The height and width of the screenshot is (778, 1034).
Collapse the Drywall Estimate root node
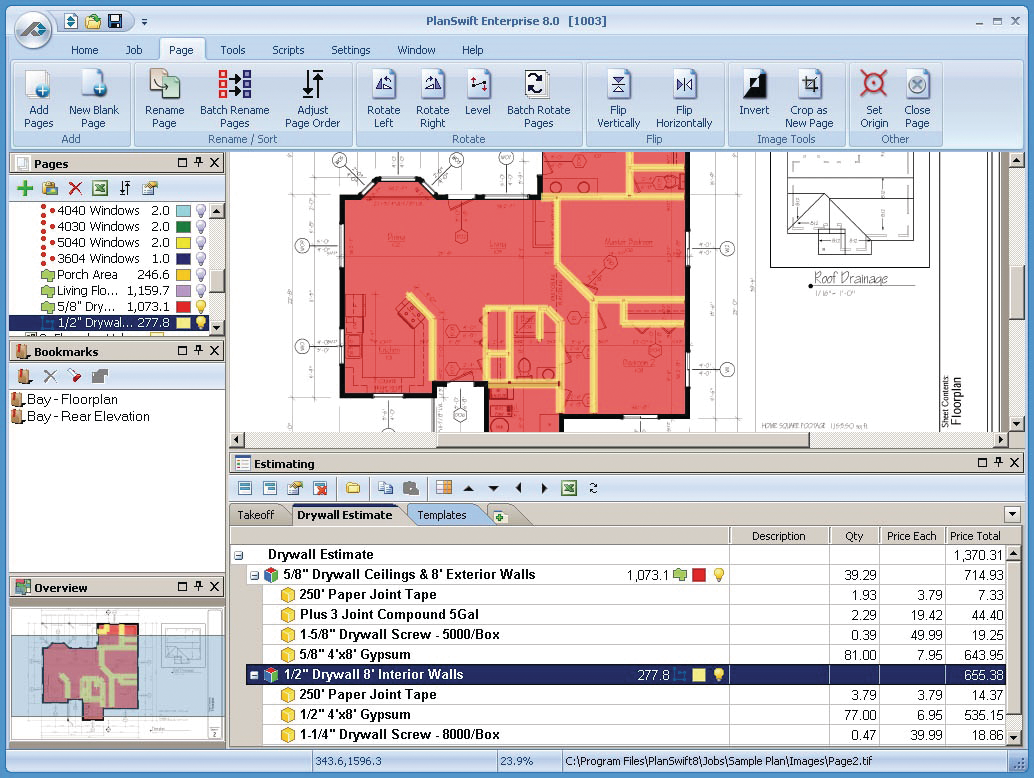coord(239,556)
